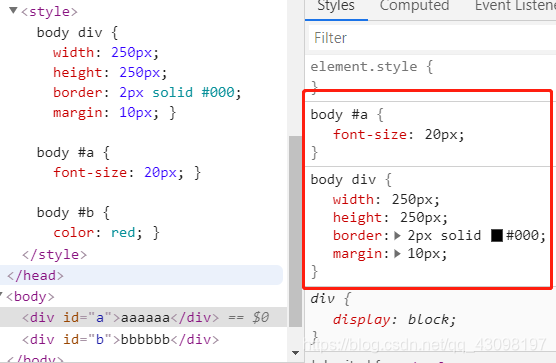This screenshot has height=363, width=556.
Task: Click the scrollbar down arrow
Action: click(x=295, y=353)
